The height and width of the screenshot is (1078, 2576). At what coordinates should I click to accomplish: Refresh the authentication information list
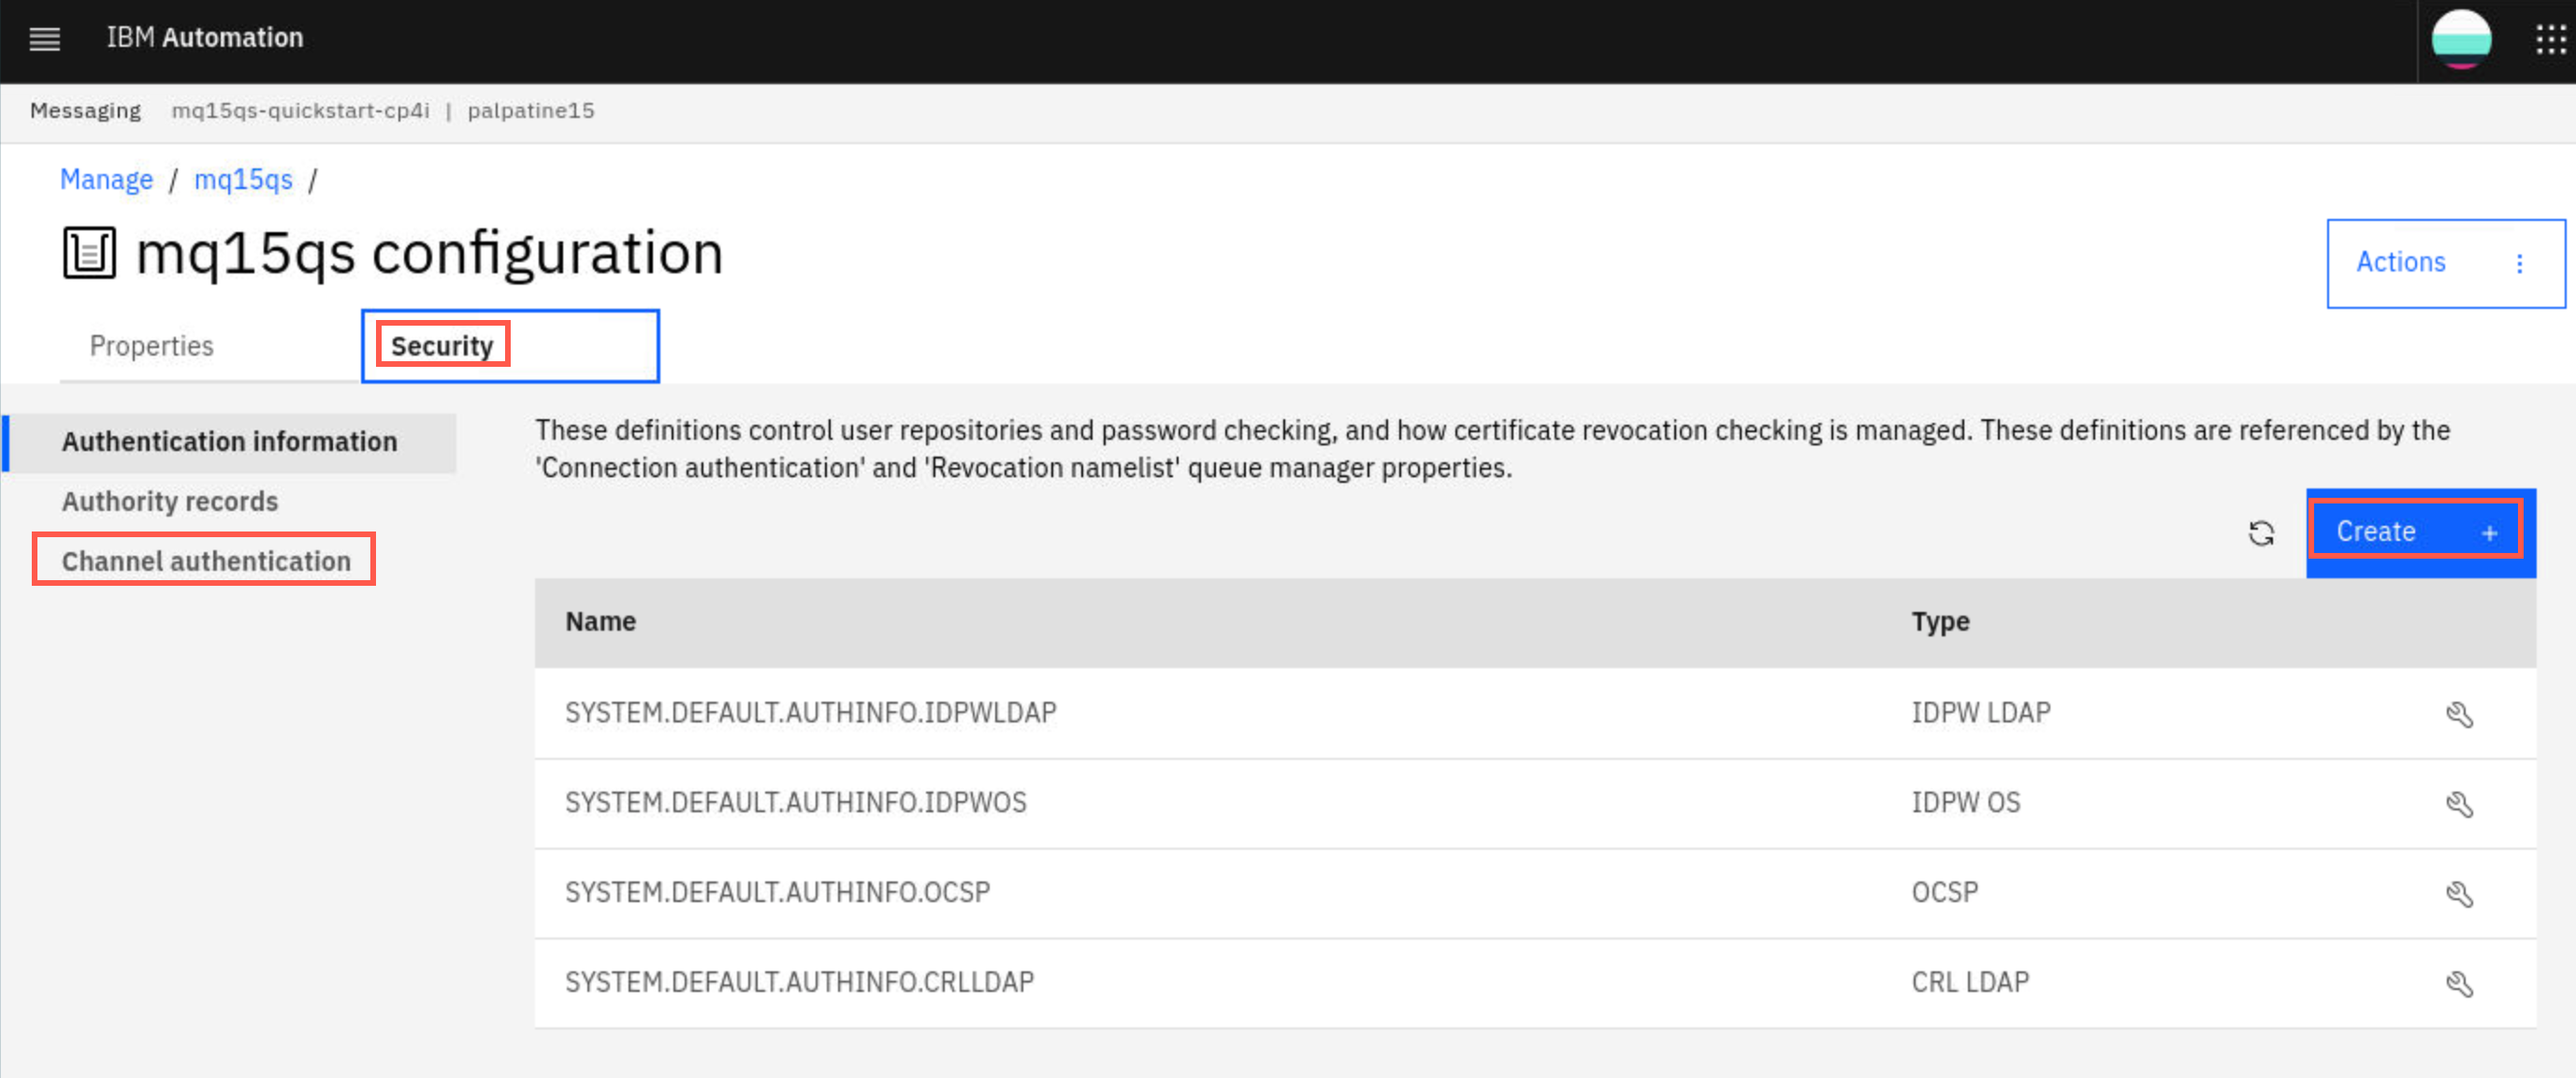pyautogui.click(x=2261, y=533)
